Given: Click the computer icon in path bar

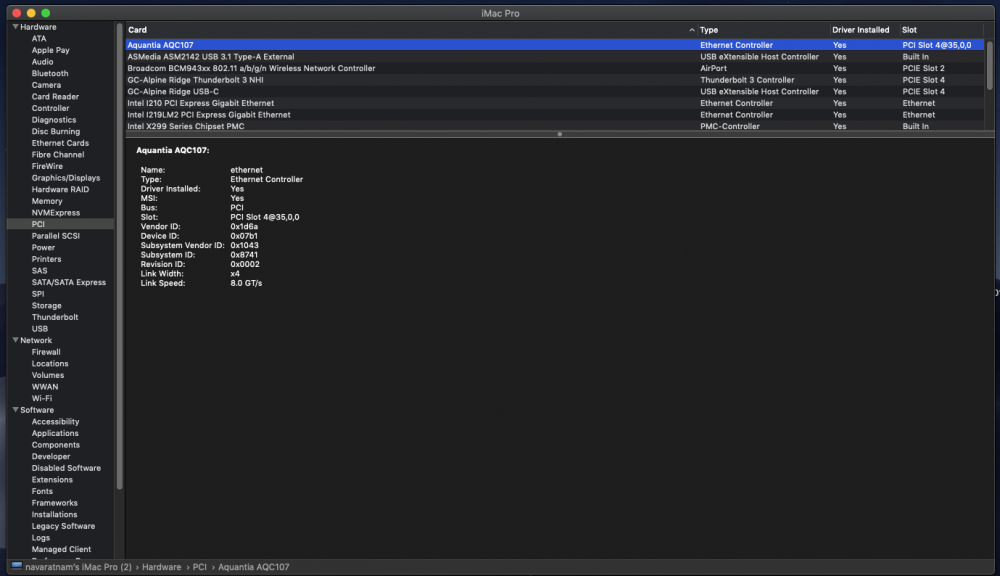Looking at the screenshot, I should (17, 566).
